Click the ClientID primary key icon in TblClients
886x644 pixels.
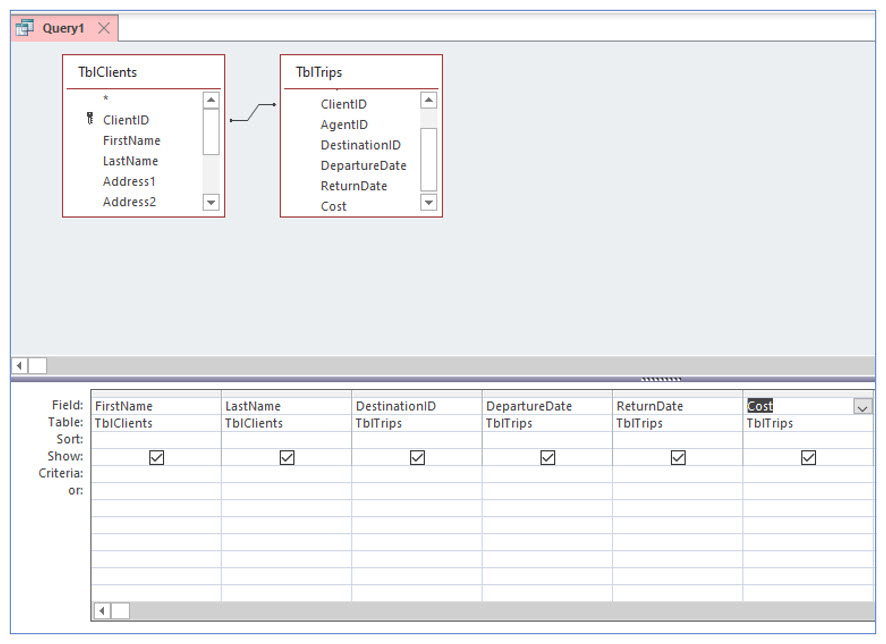[90, 119]
